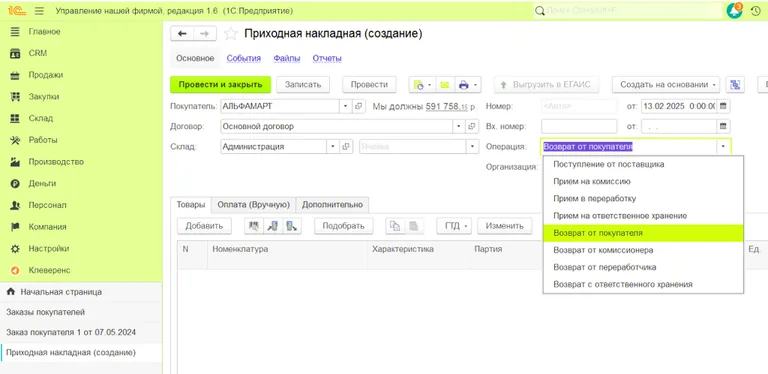Open calendar for incoming number date
Image resolution: width=768 pixels, height=374 pixels.
point(722,126)
